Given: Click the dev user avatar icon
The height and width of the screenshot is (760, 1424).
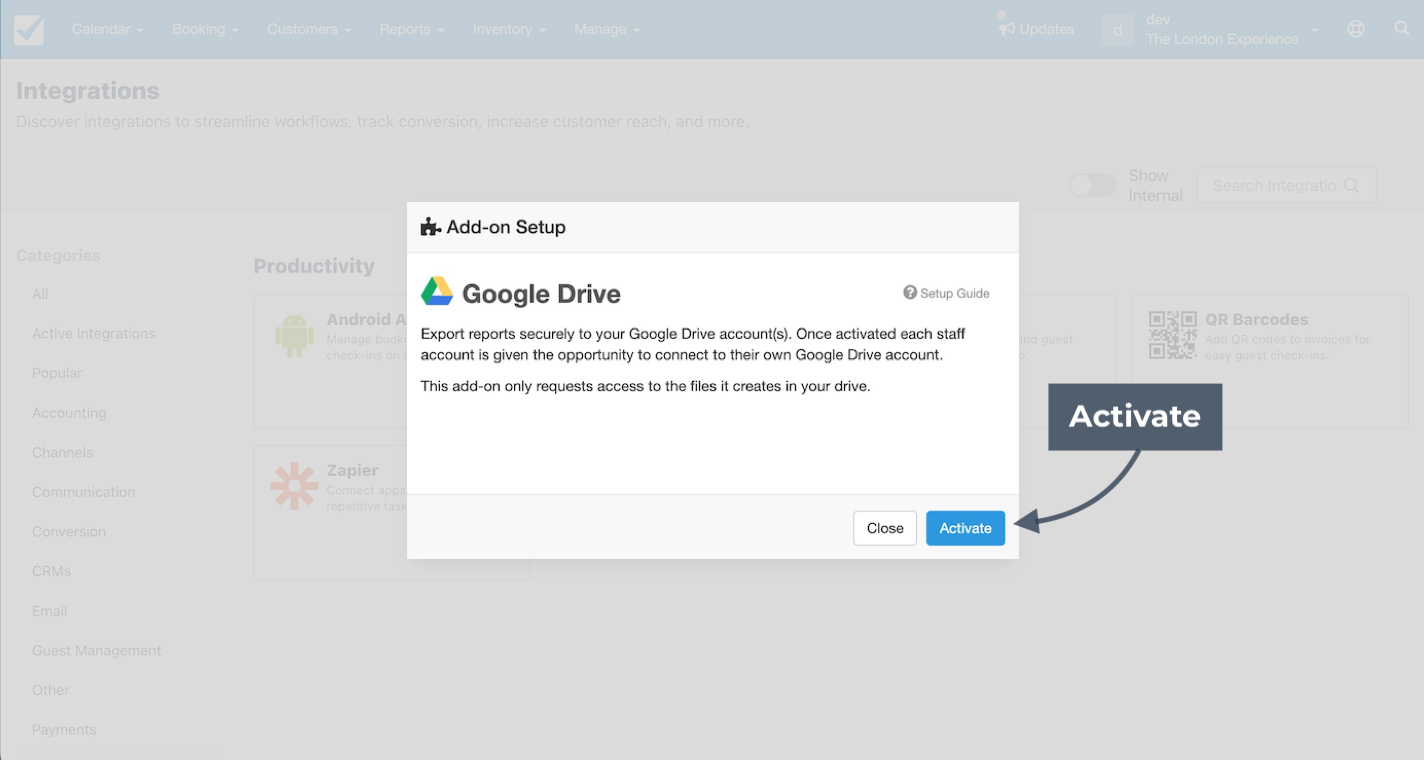Looking at the screenshot, I should [x=1118, y=30].
